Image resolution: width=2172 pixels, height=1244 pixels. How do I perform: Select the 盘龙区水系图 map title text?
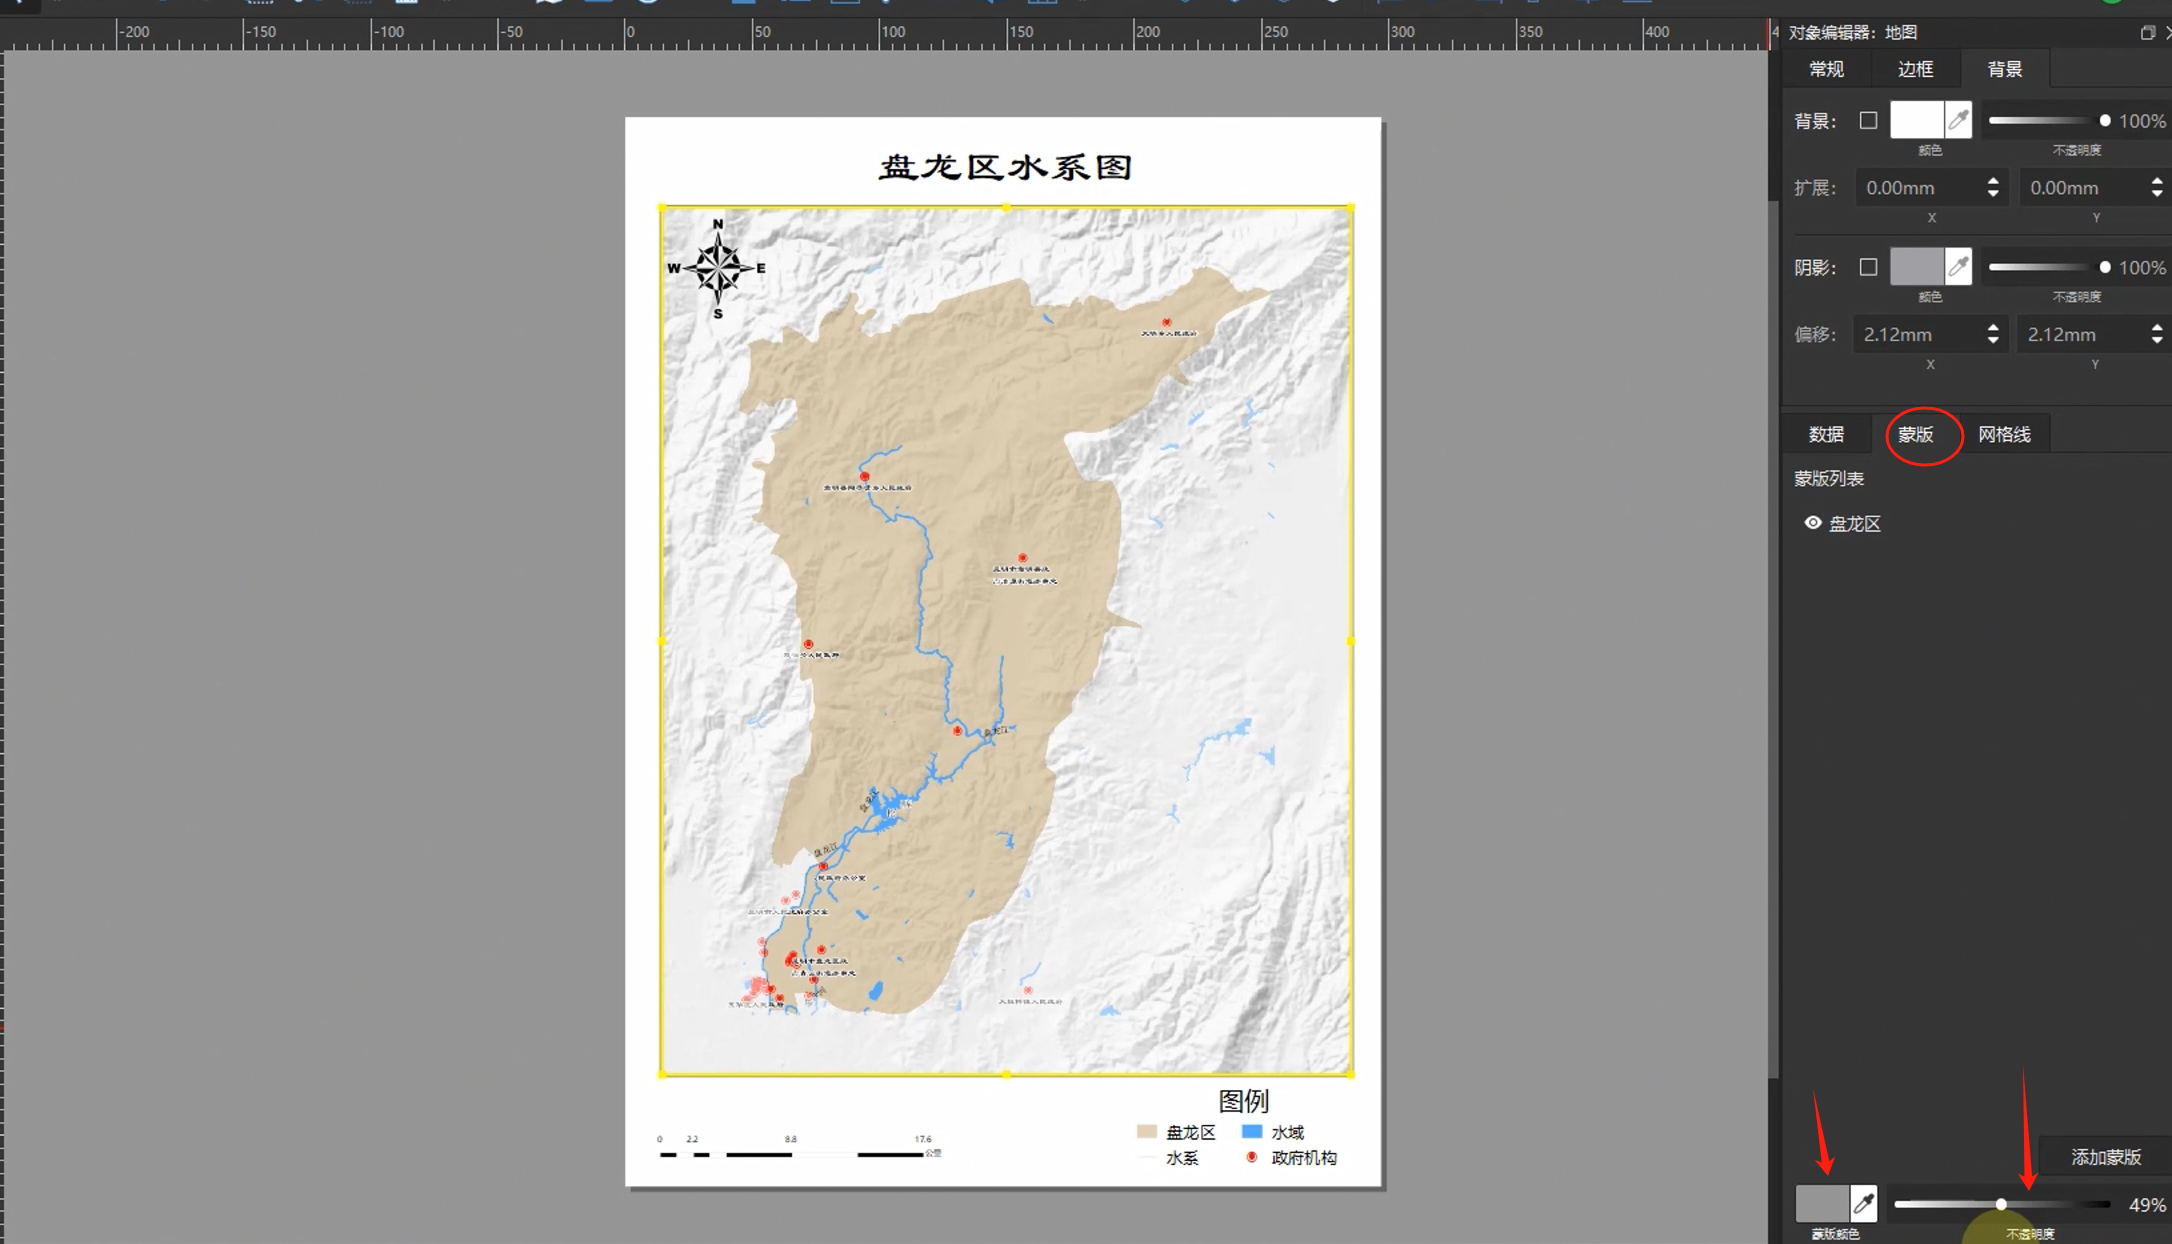[x=1004, y=167]
